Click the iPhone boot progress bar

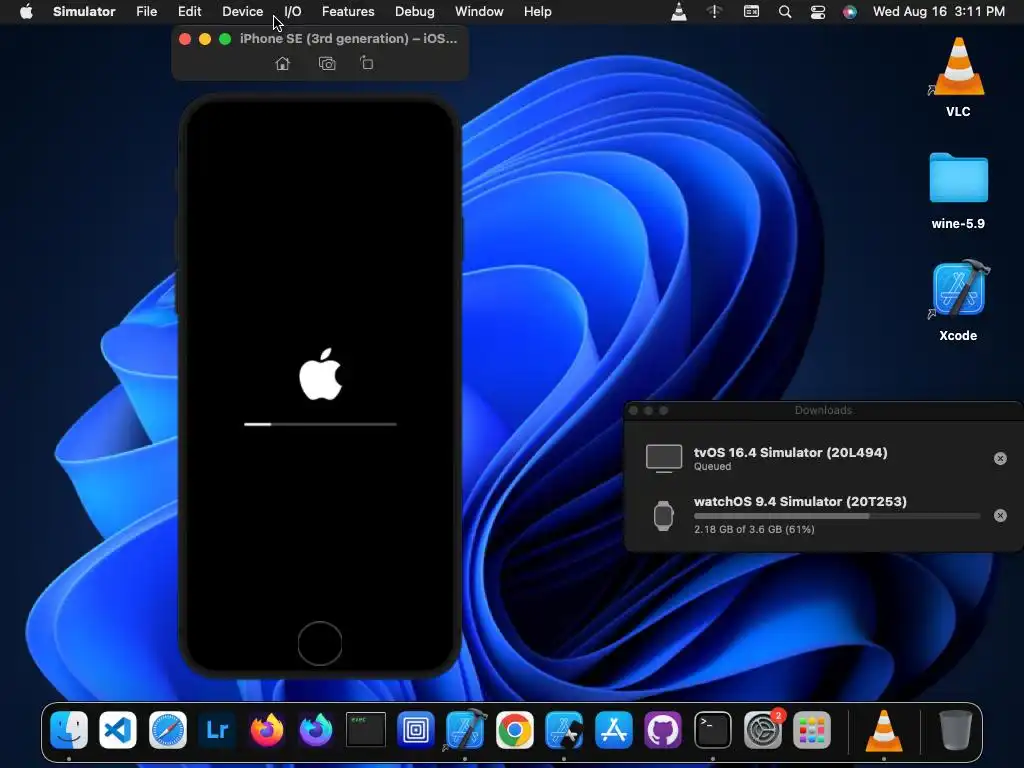[320, 424]
